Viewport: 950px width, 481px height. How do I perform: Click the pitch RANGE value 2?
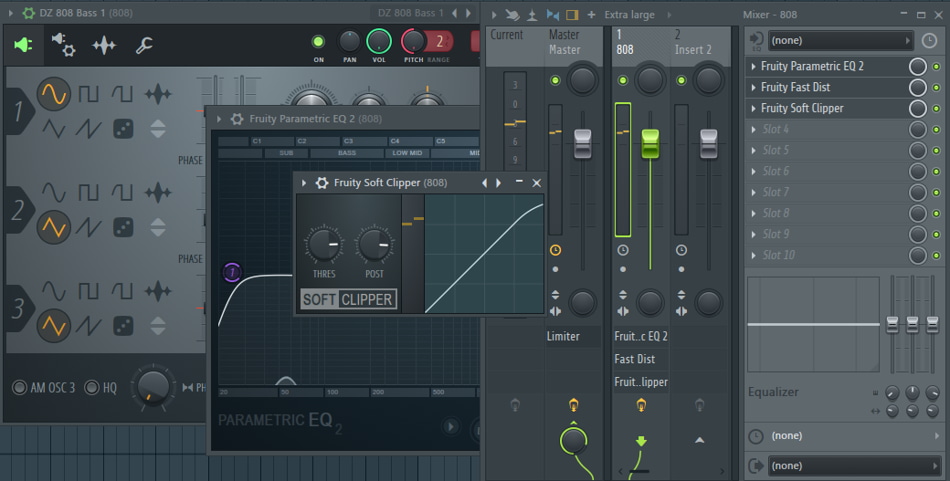(x=439, y=41)
